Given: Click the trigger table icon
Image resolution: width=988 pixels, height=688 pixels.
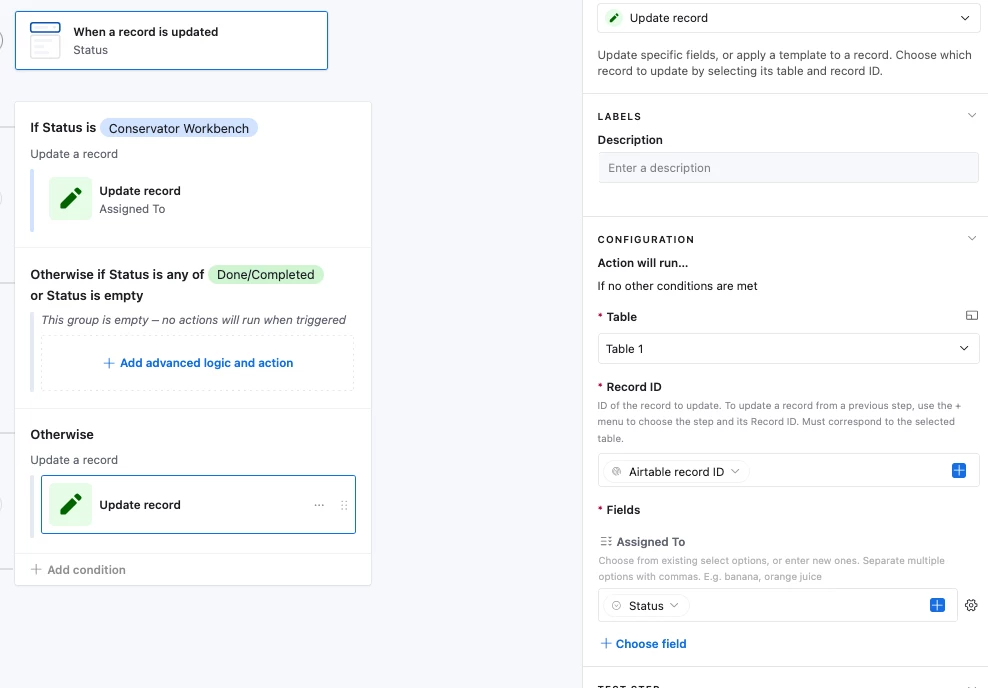Looking at the screenshot, I should (x=45, y=40).
